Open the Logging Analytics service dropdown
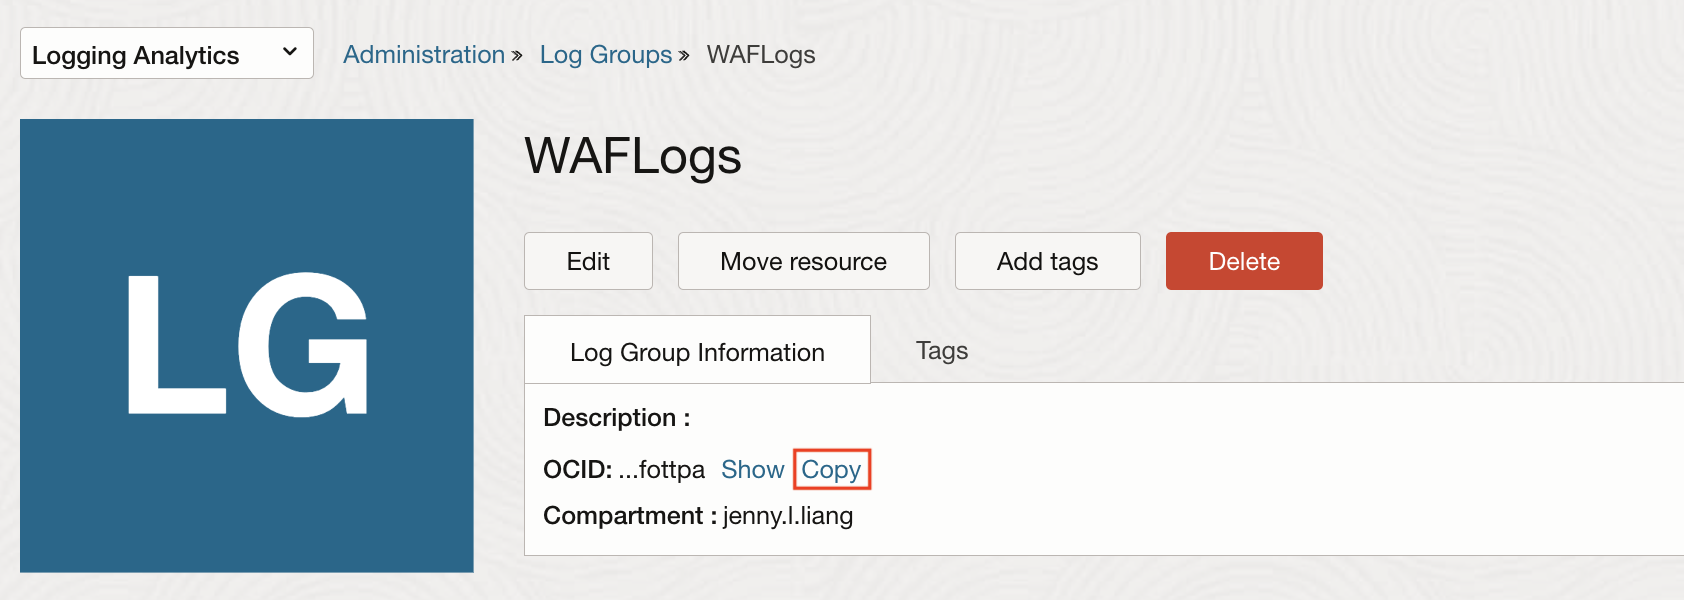The image size is (1684, 600). pos(166,54)
